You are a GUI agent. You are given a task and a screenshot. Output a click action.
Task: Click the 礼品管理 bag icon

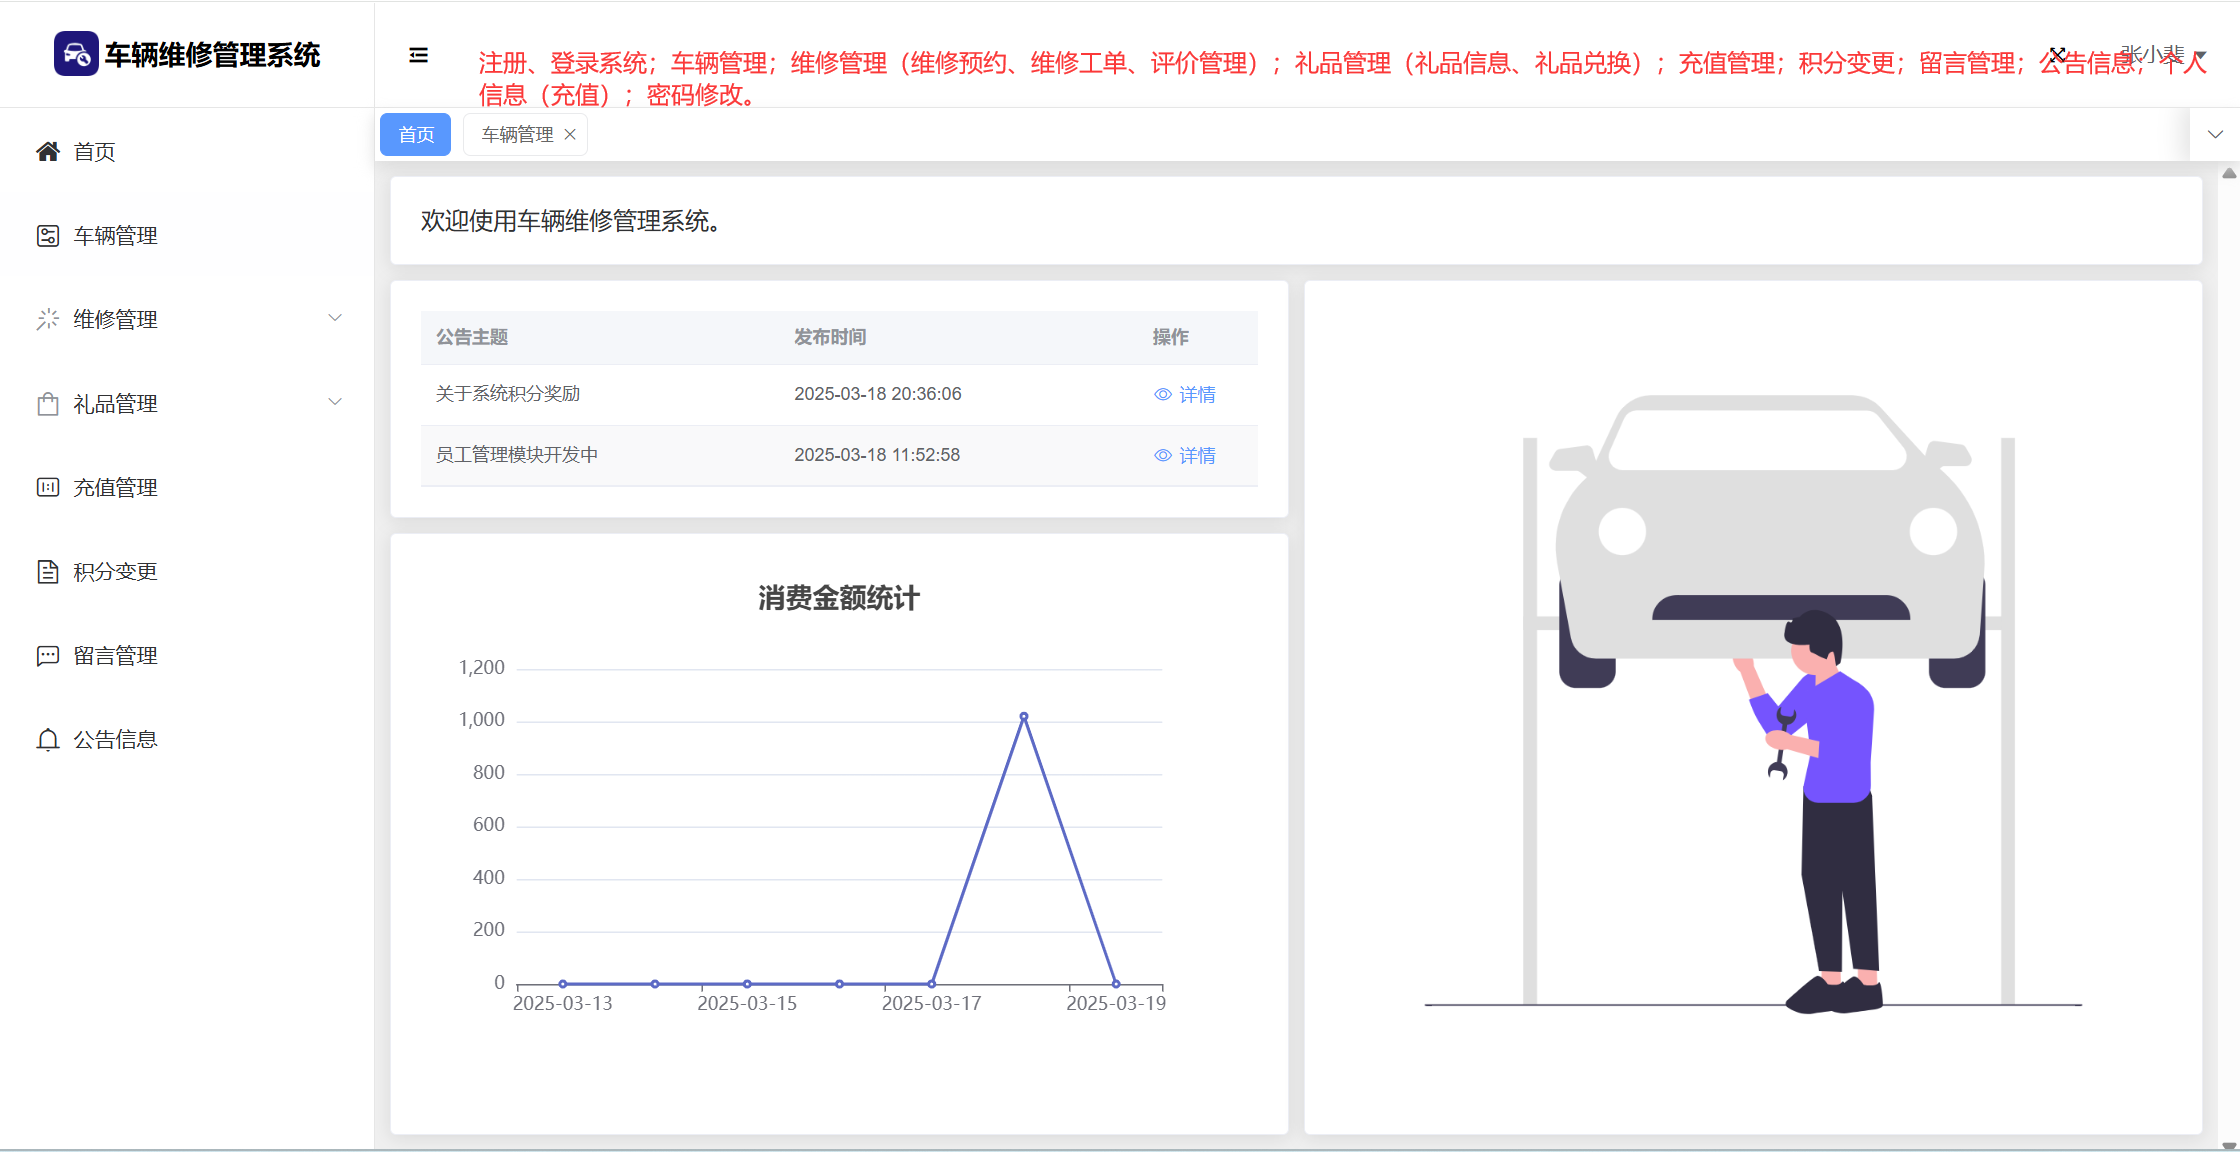[48, 404]
